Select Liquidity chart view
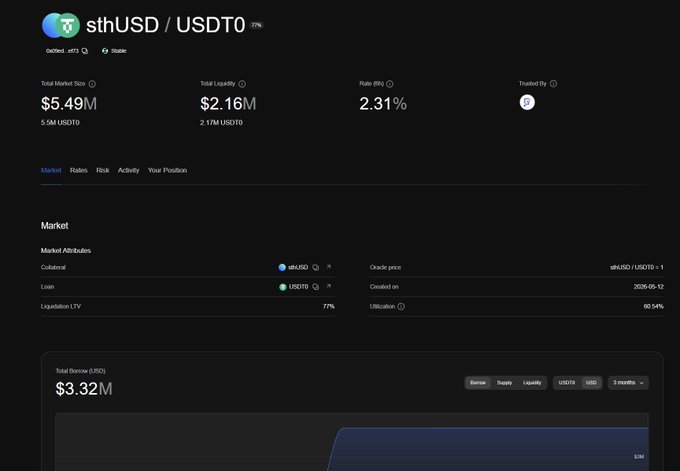This screenshot has width=680, height=471. (532, 383)
